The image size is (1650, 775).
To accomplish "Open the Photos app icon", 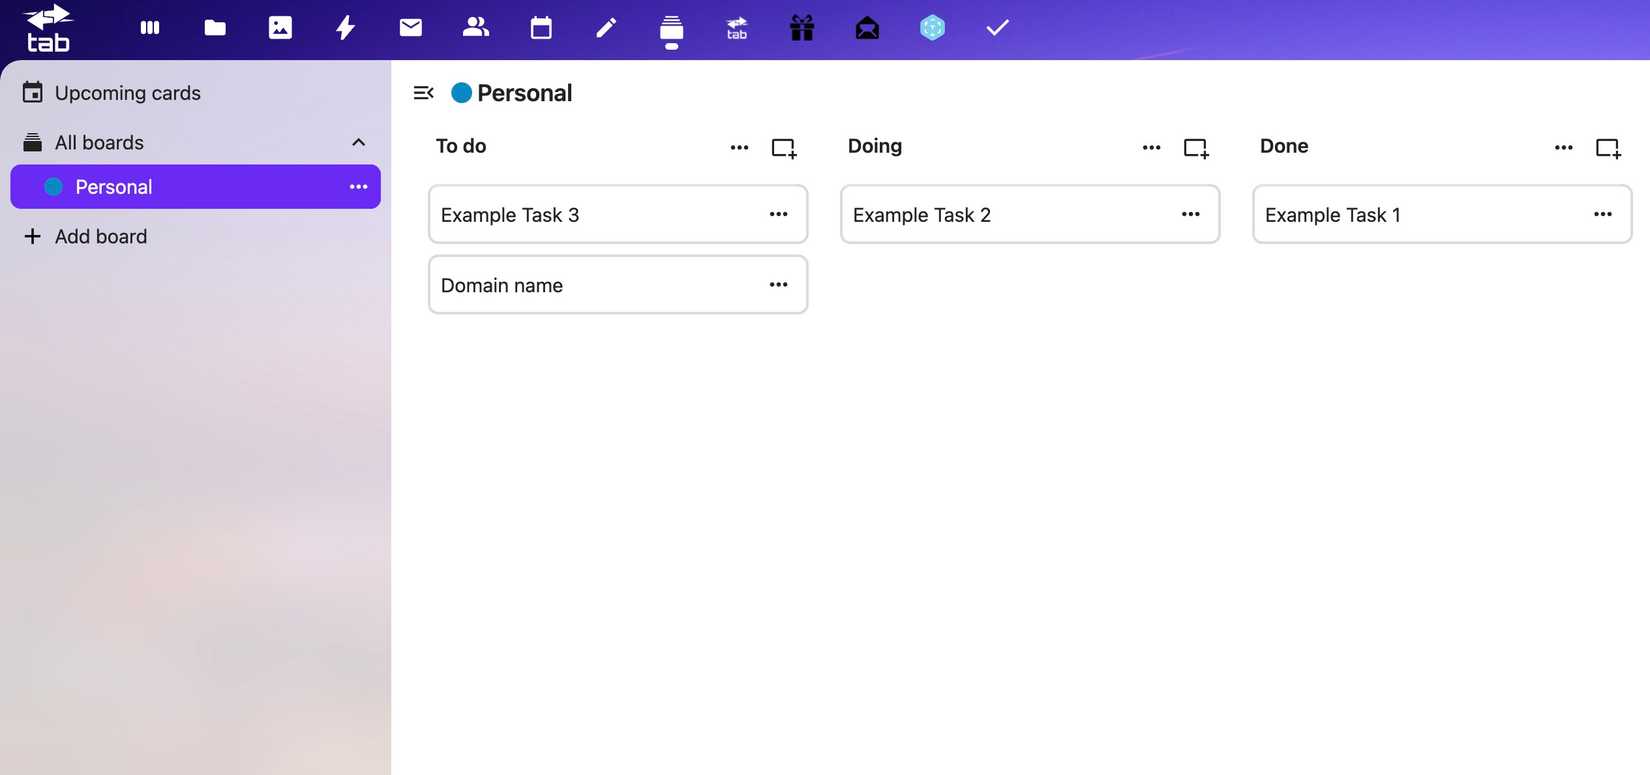I will click(x=280, y=28).
